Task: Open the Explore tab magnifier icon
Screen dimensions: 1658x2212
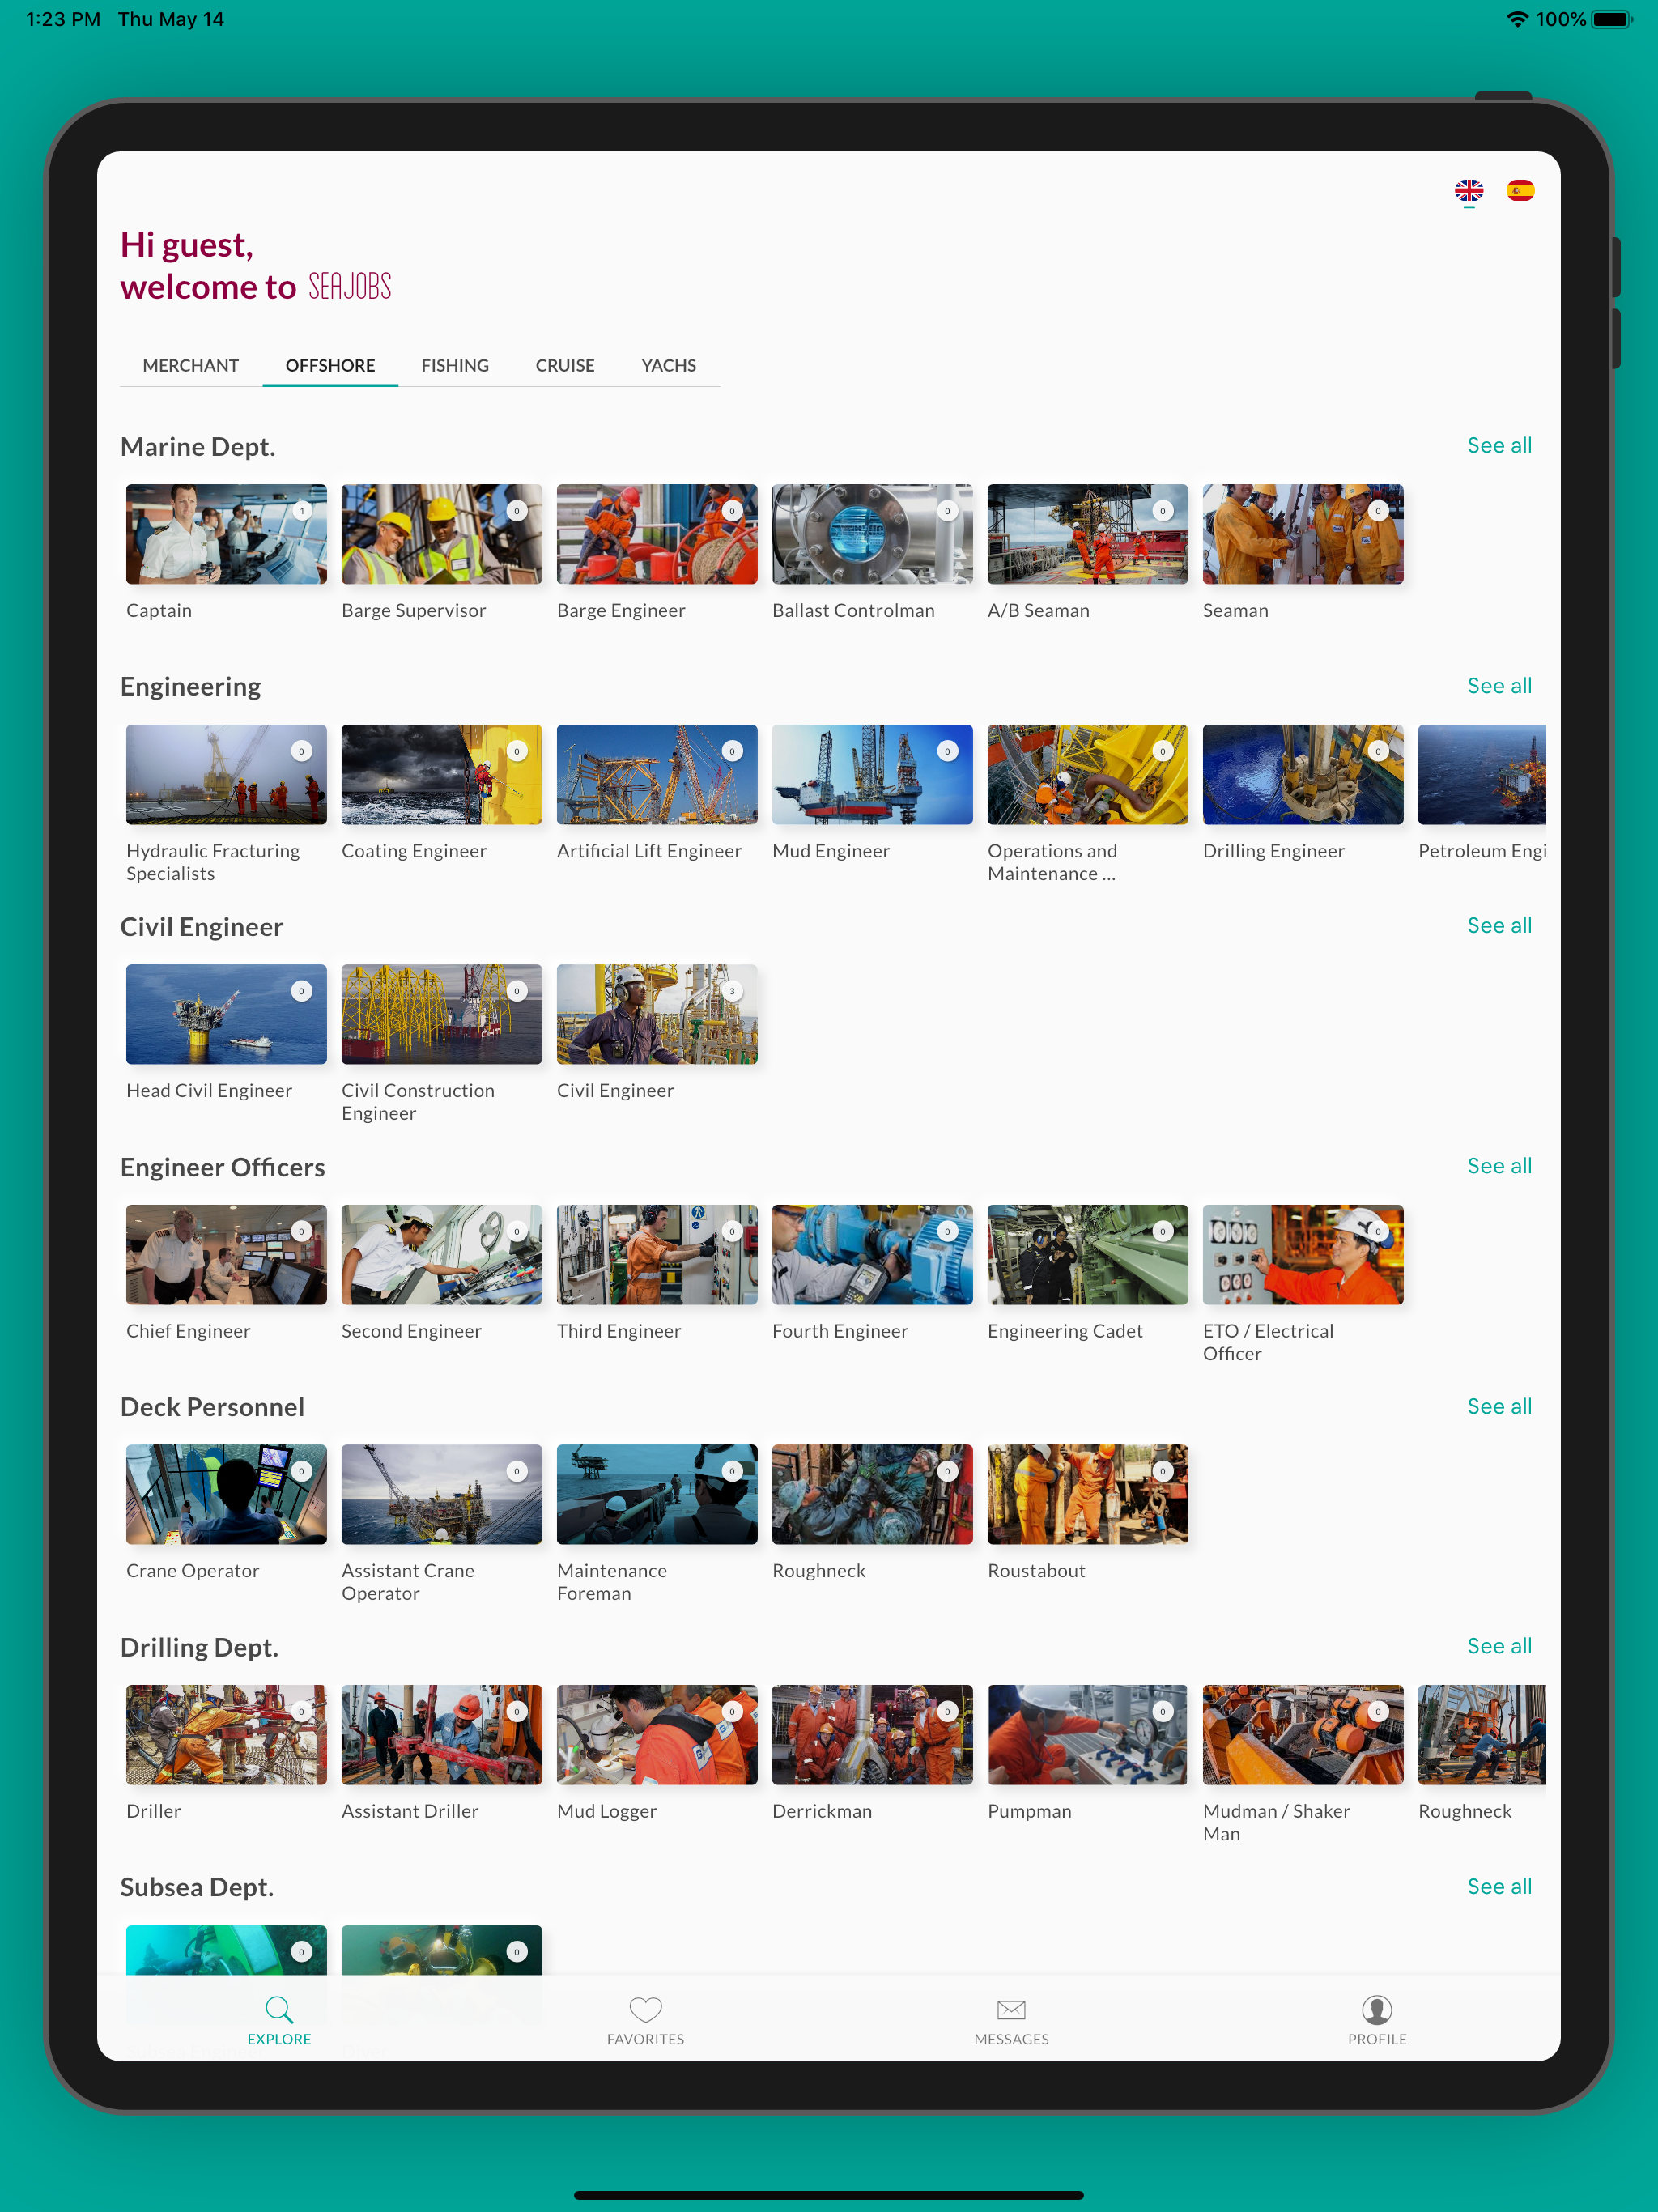Action: coord(279,2009)
